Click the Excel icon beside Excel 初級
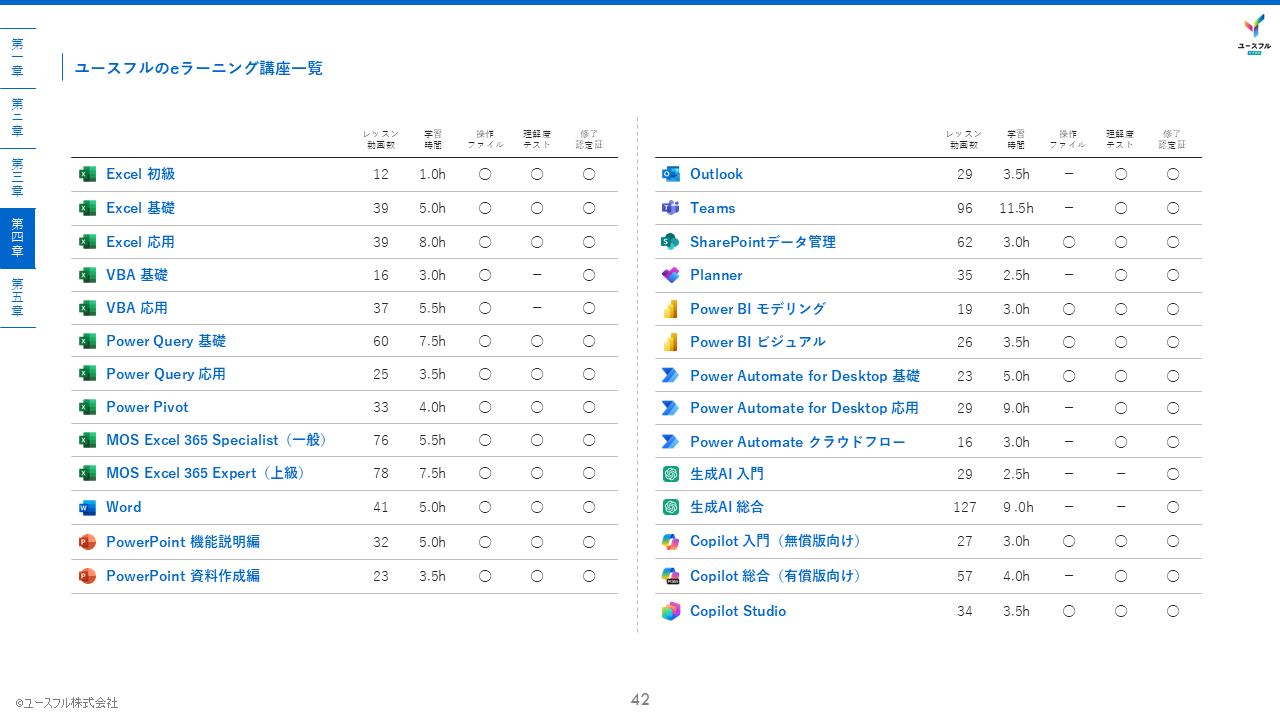Viewport: 1280px width, 720px height. coord(87,174)
